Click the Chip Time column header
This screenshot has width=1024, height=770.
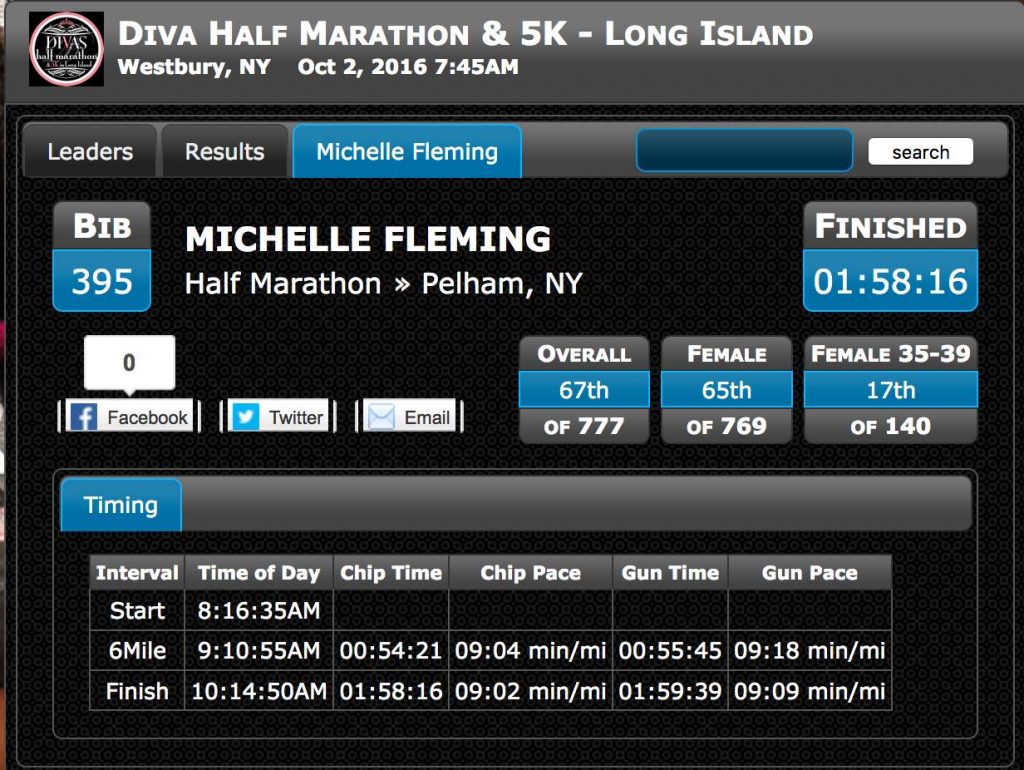click(391, 573)
